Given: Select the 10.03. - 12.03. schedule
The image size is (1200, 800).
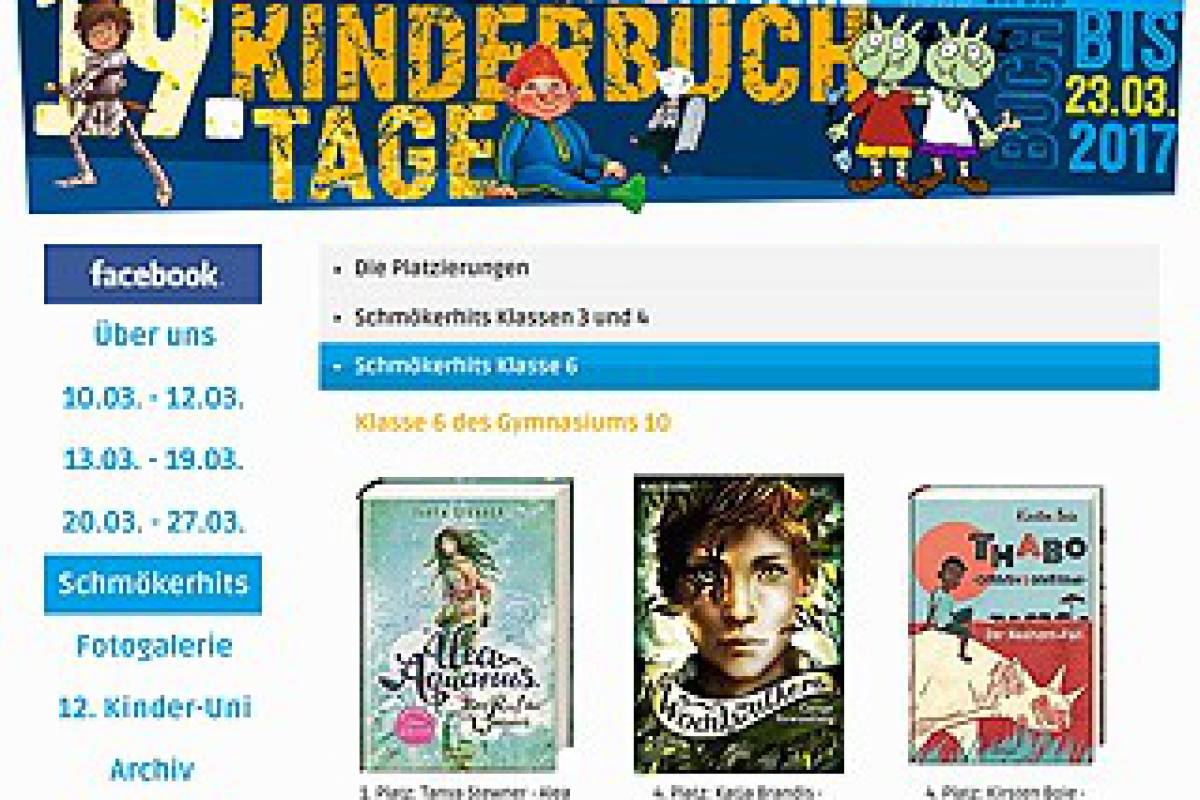Looking at the screenshot, I should (153, 398).
